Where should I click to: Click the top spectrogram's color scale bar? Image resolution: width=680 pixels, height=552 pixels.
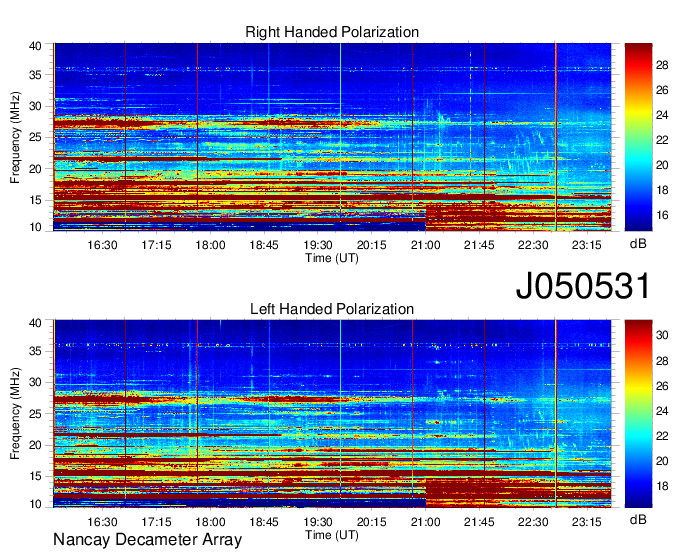click(638, 137)
